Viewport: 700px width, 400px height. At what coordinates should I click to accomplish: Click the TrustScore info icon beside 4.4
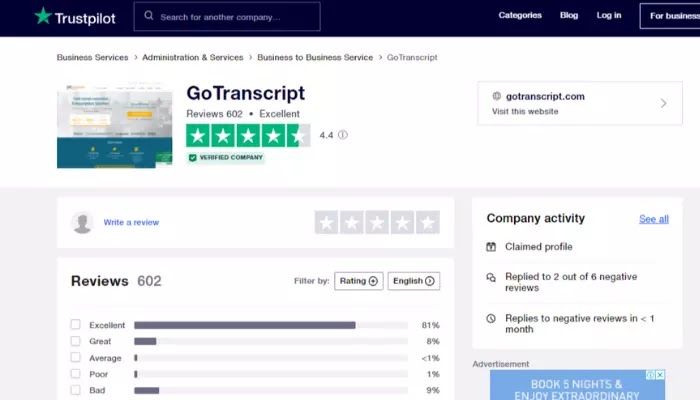tap(342, 135)
